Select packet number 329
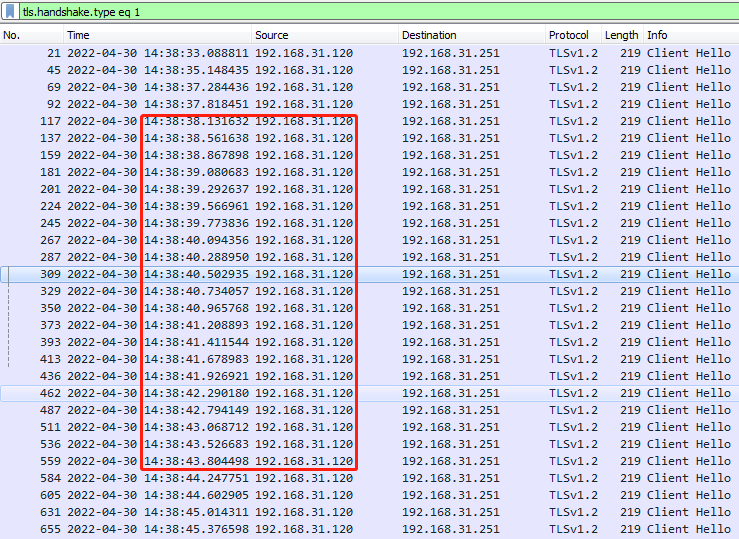The width and height of the screenshot is (739, 539). [x=370, y=291]
